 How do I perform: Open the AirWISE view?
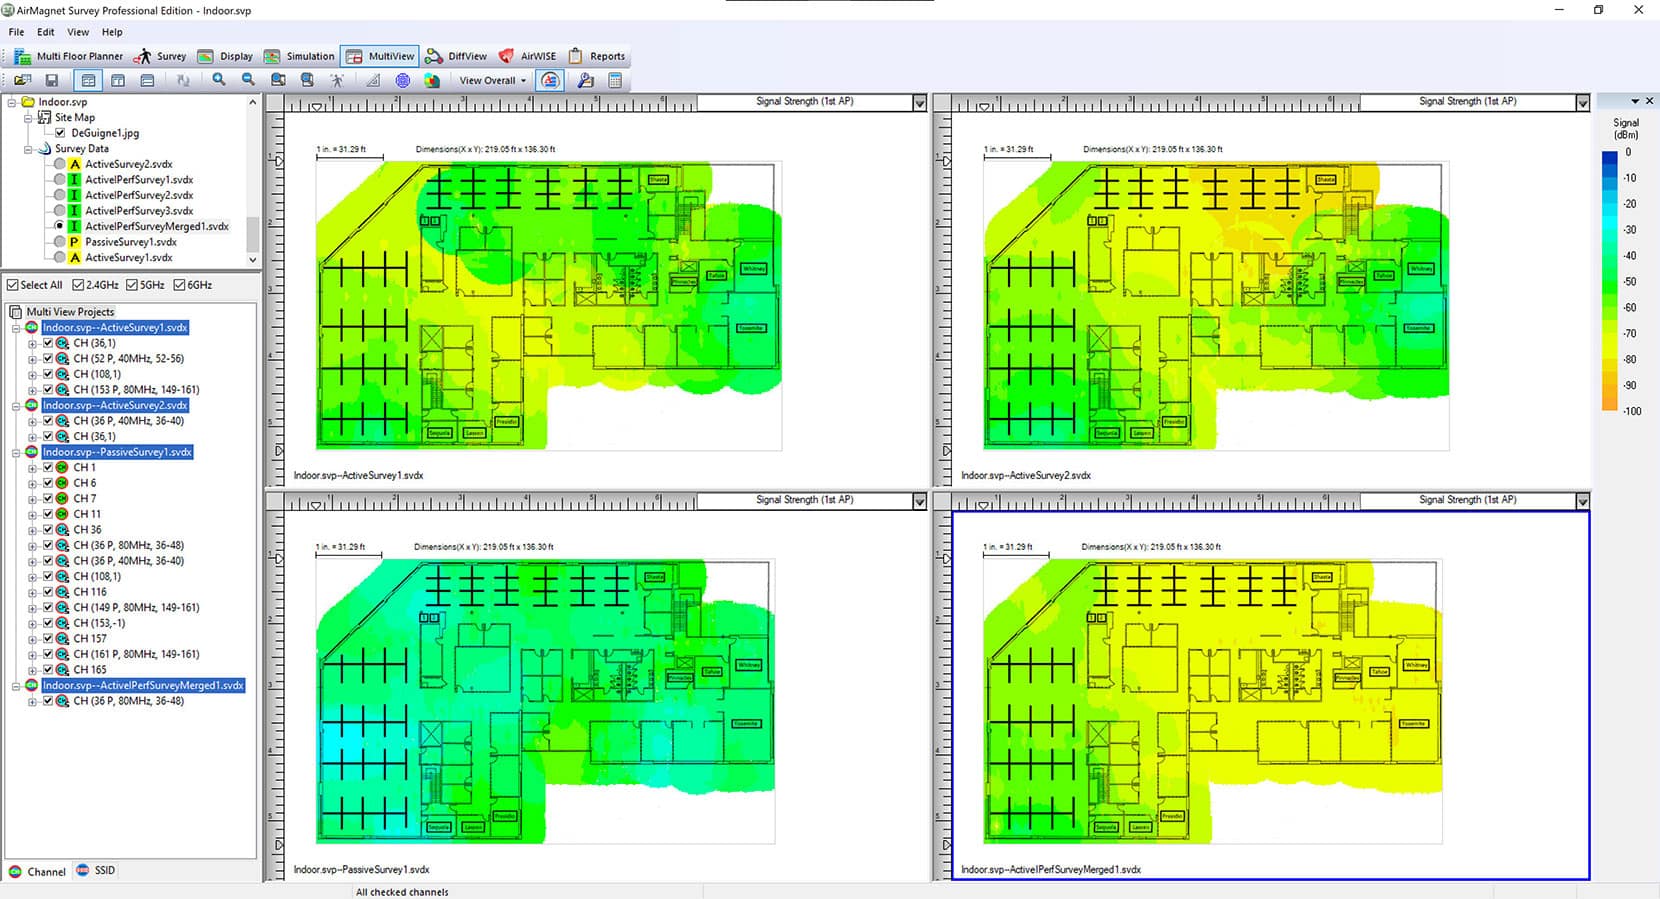click(x=527, y=56)
